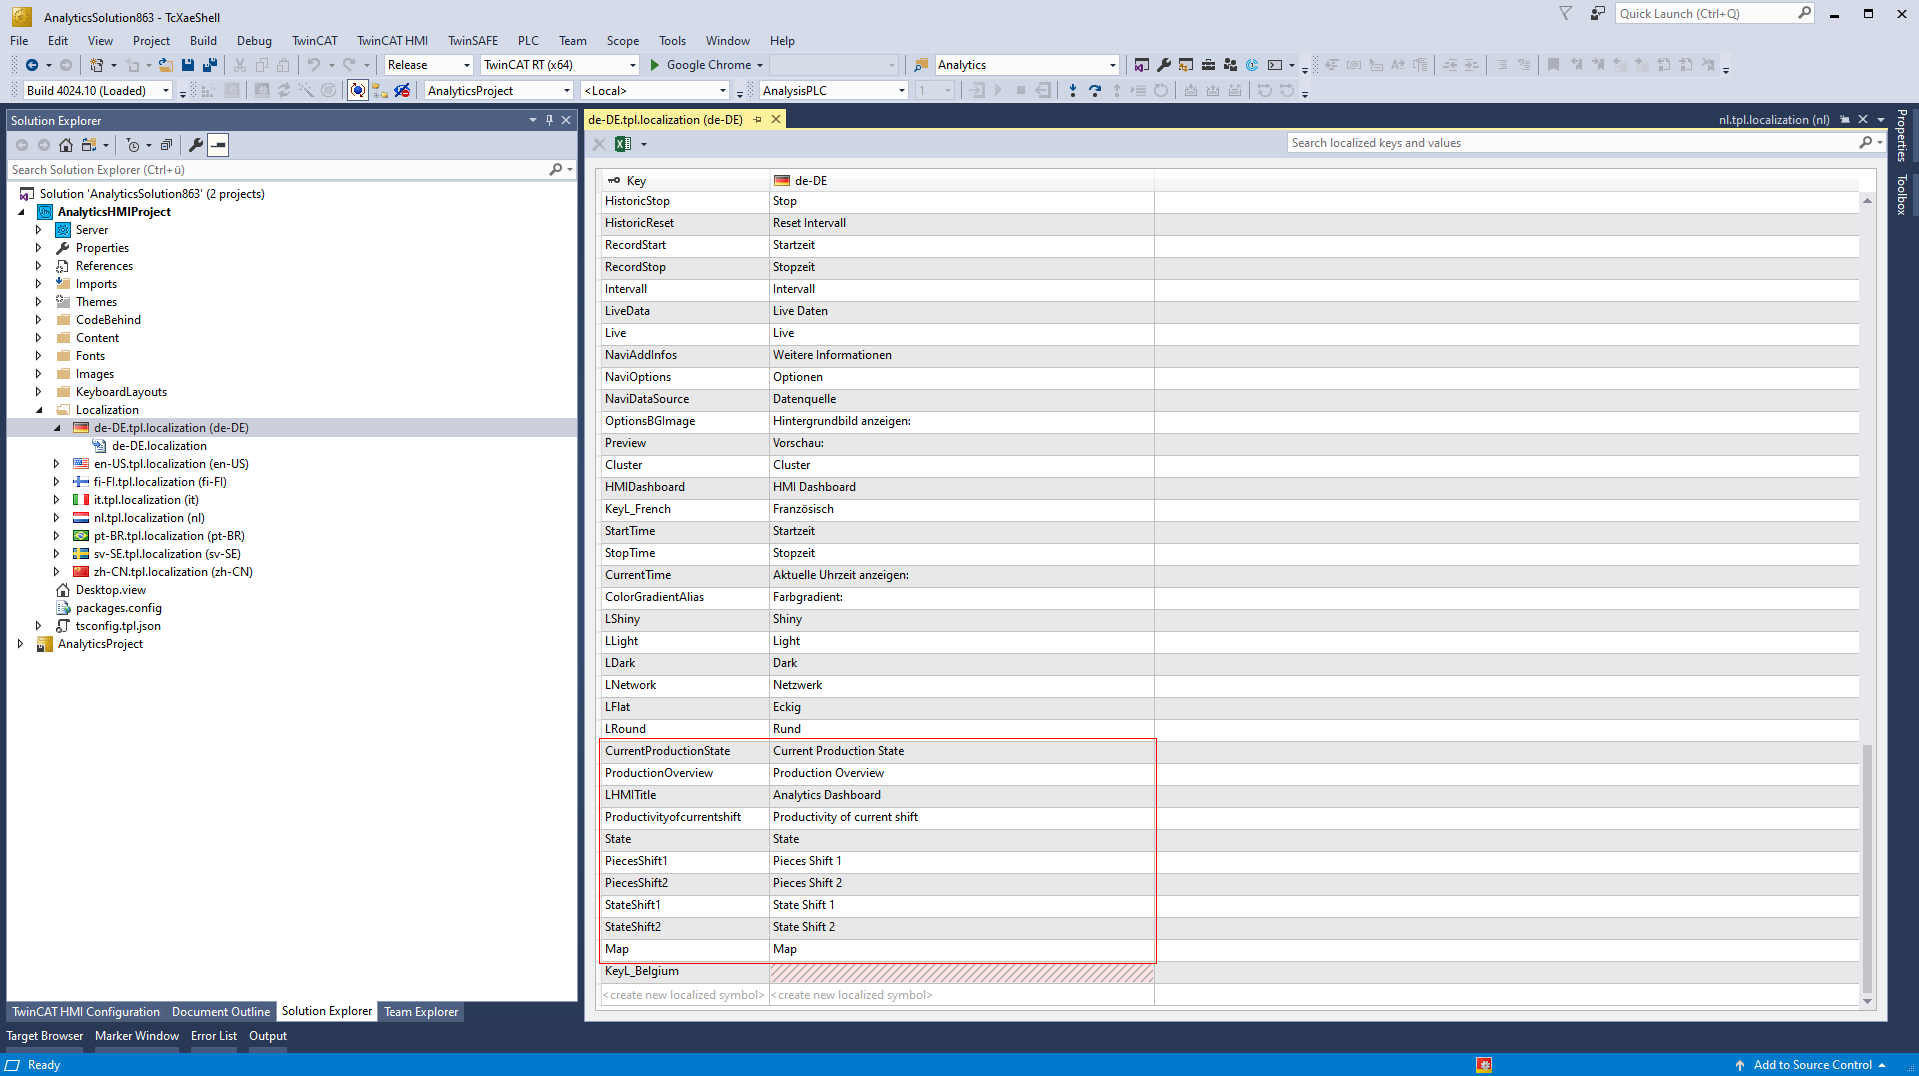Expand the AnalyticsProject tree node
This screenshot has height=1076, width=1919.
[21, 644]
